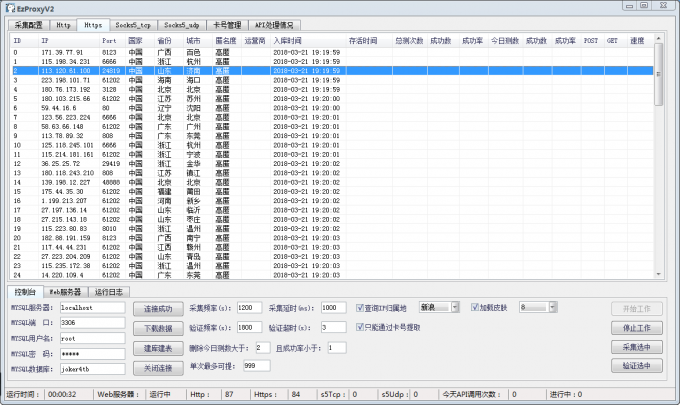Switch to the 运行日志 tab
The width and height of the screenshot is (680, 405).
click(x=109, y=292)
